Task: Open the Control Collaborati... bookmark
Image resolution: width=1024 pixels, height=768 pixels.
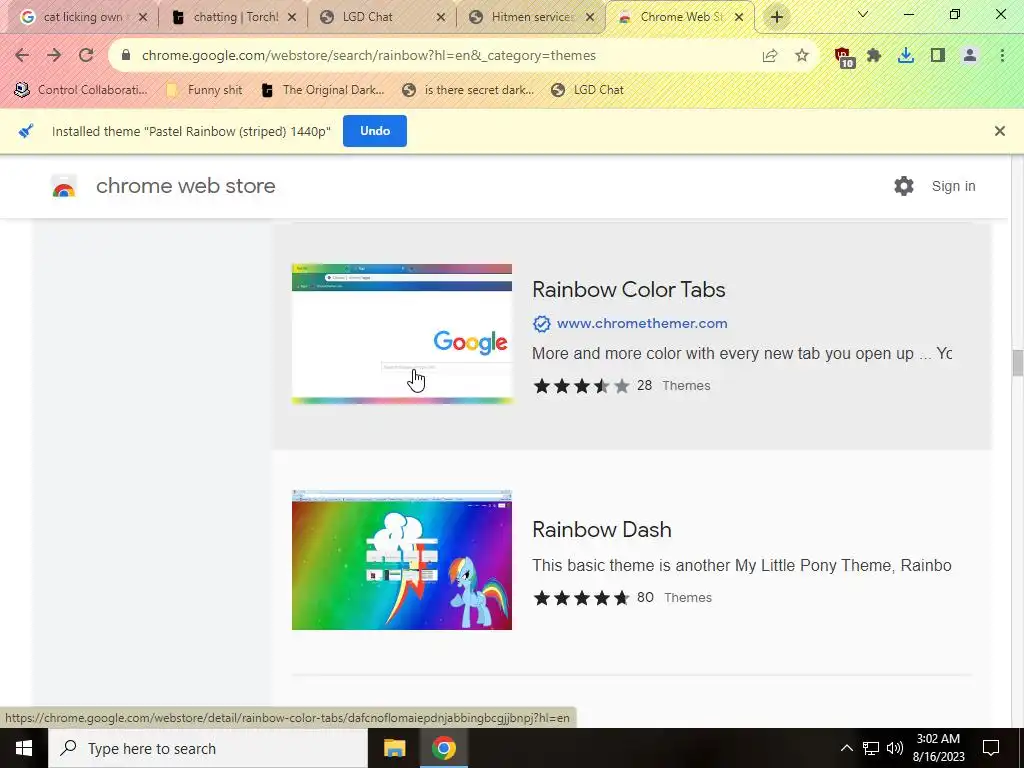Action: click(x=82, y=90)
